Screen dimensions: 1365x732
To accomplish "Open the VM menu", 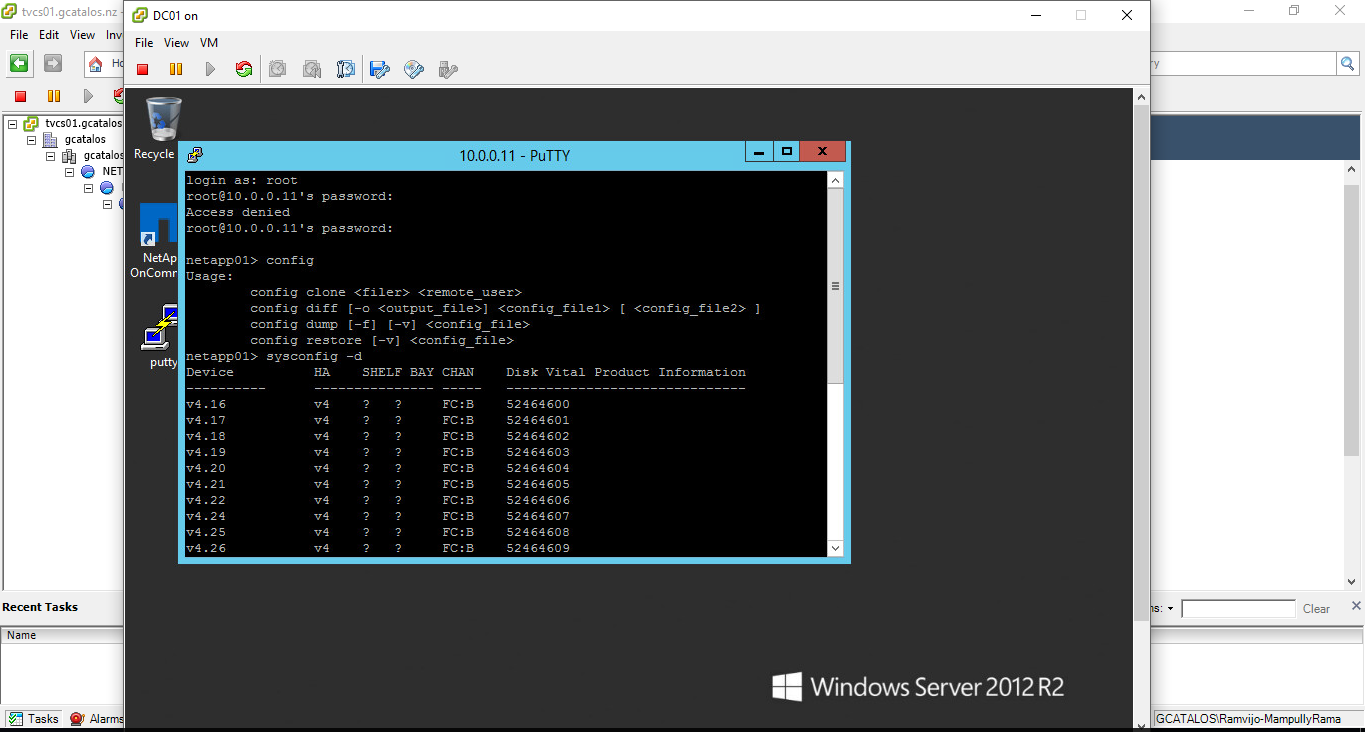I will pos(209,43).
